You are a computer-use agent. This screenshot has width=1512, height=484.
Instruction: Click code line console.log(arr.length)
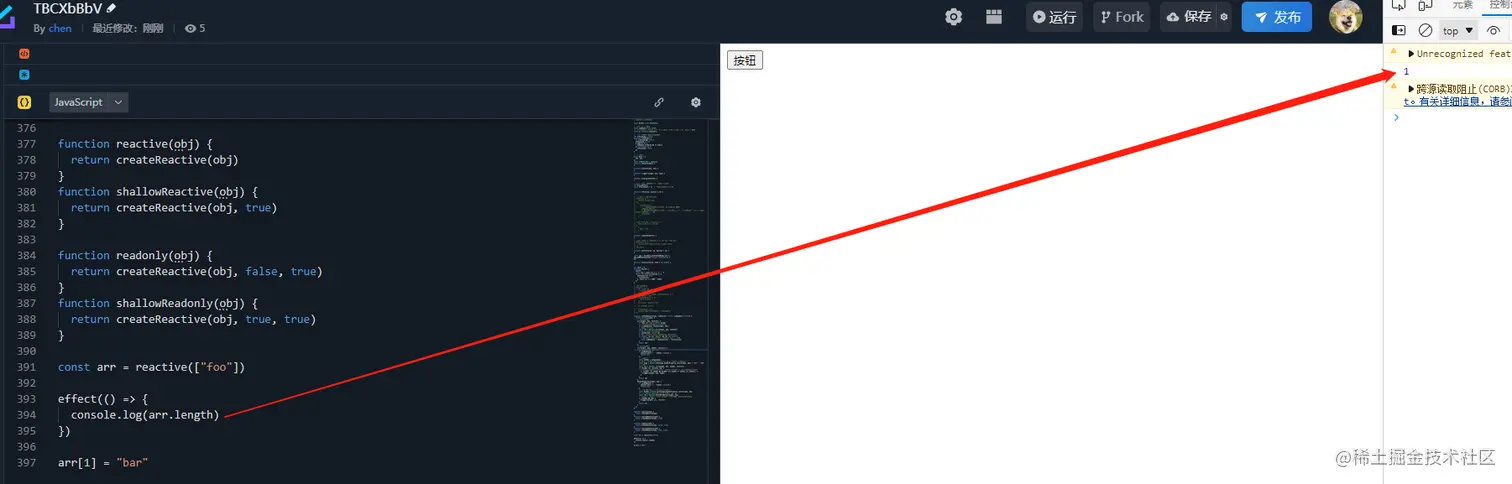[x=145, y=415]
